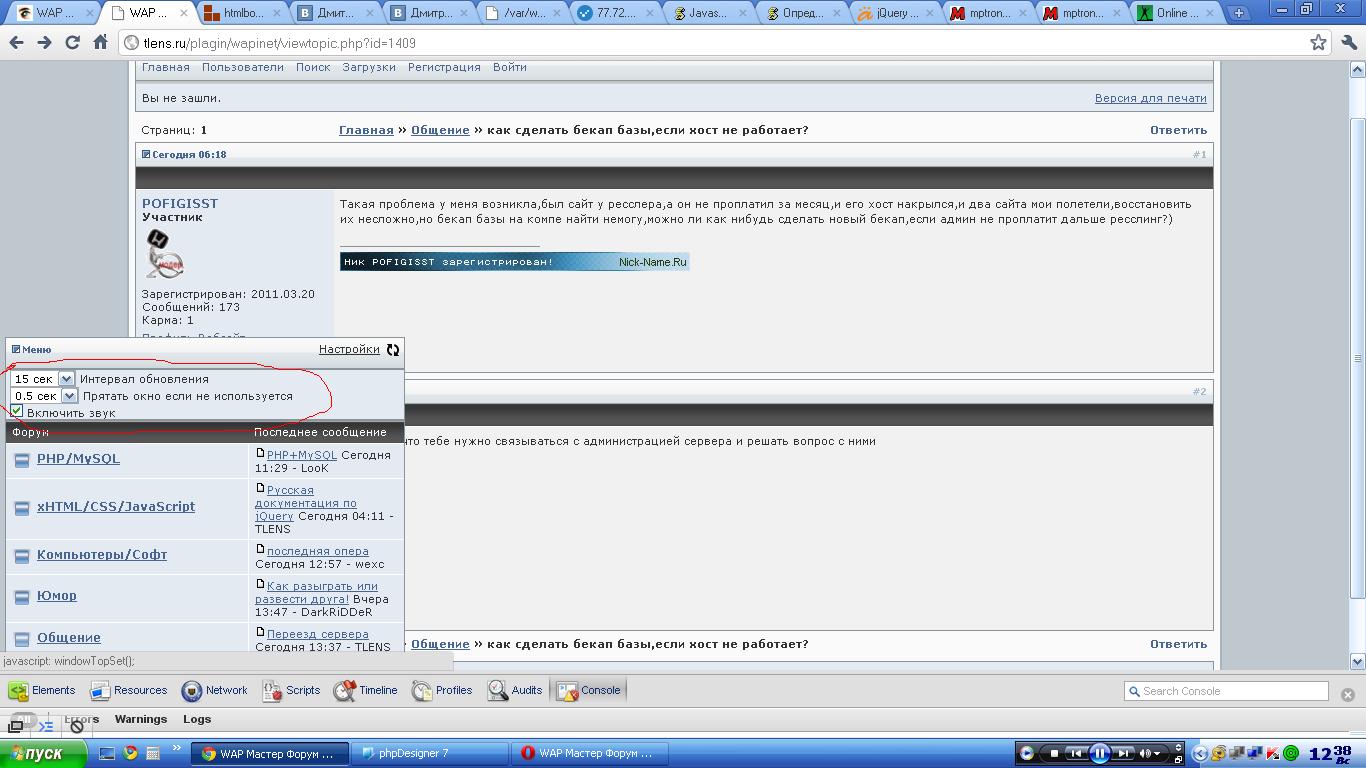Viewport: 1366px width, 768px height.
Task: Click the refresh icon next to Настройки
Action: tap(393, 350)
